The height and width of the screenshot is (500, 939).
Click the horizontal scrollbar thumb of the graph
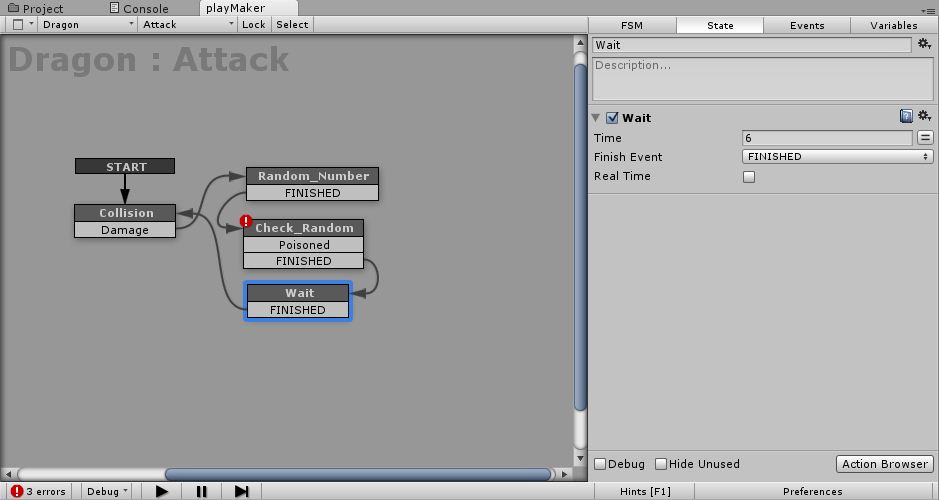(x=358, y=474)
